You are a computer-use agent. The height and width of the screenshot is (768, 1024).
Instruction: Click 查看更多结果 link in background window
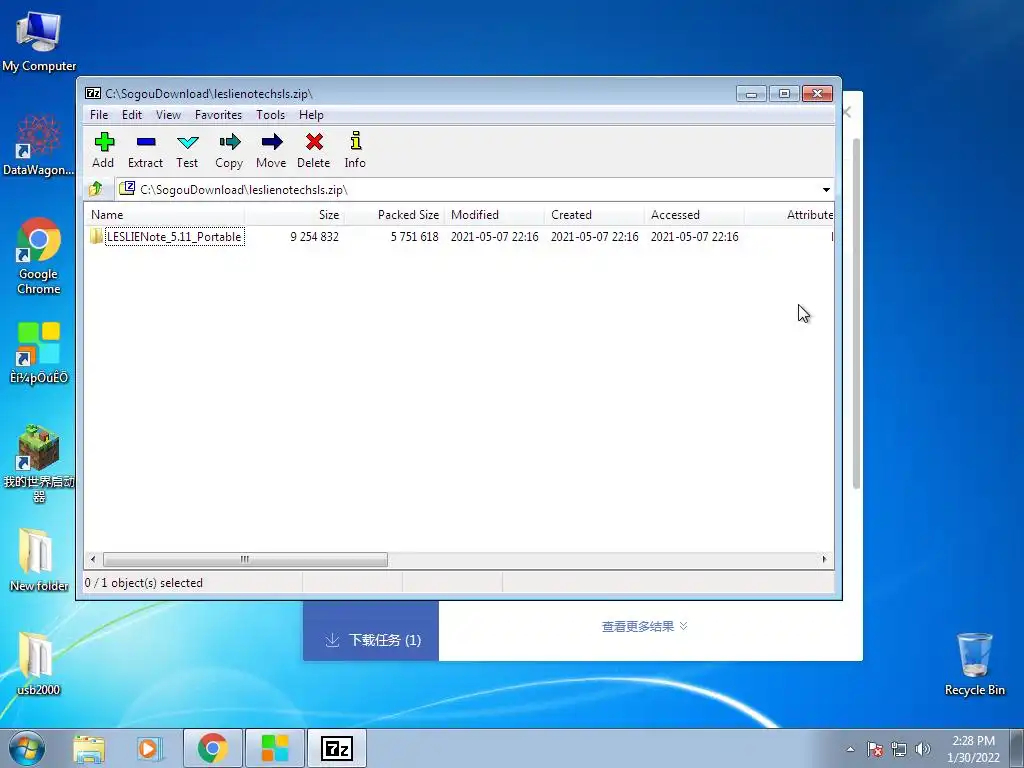(645, 626)
